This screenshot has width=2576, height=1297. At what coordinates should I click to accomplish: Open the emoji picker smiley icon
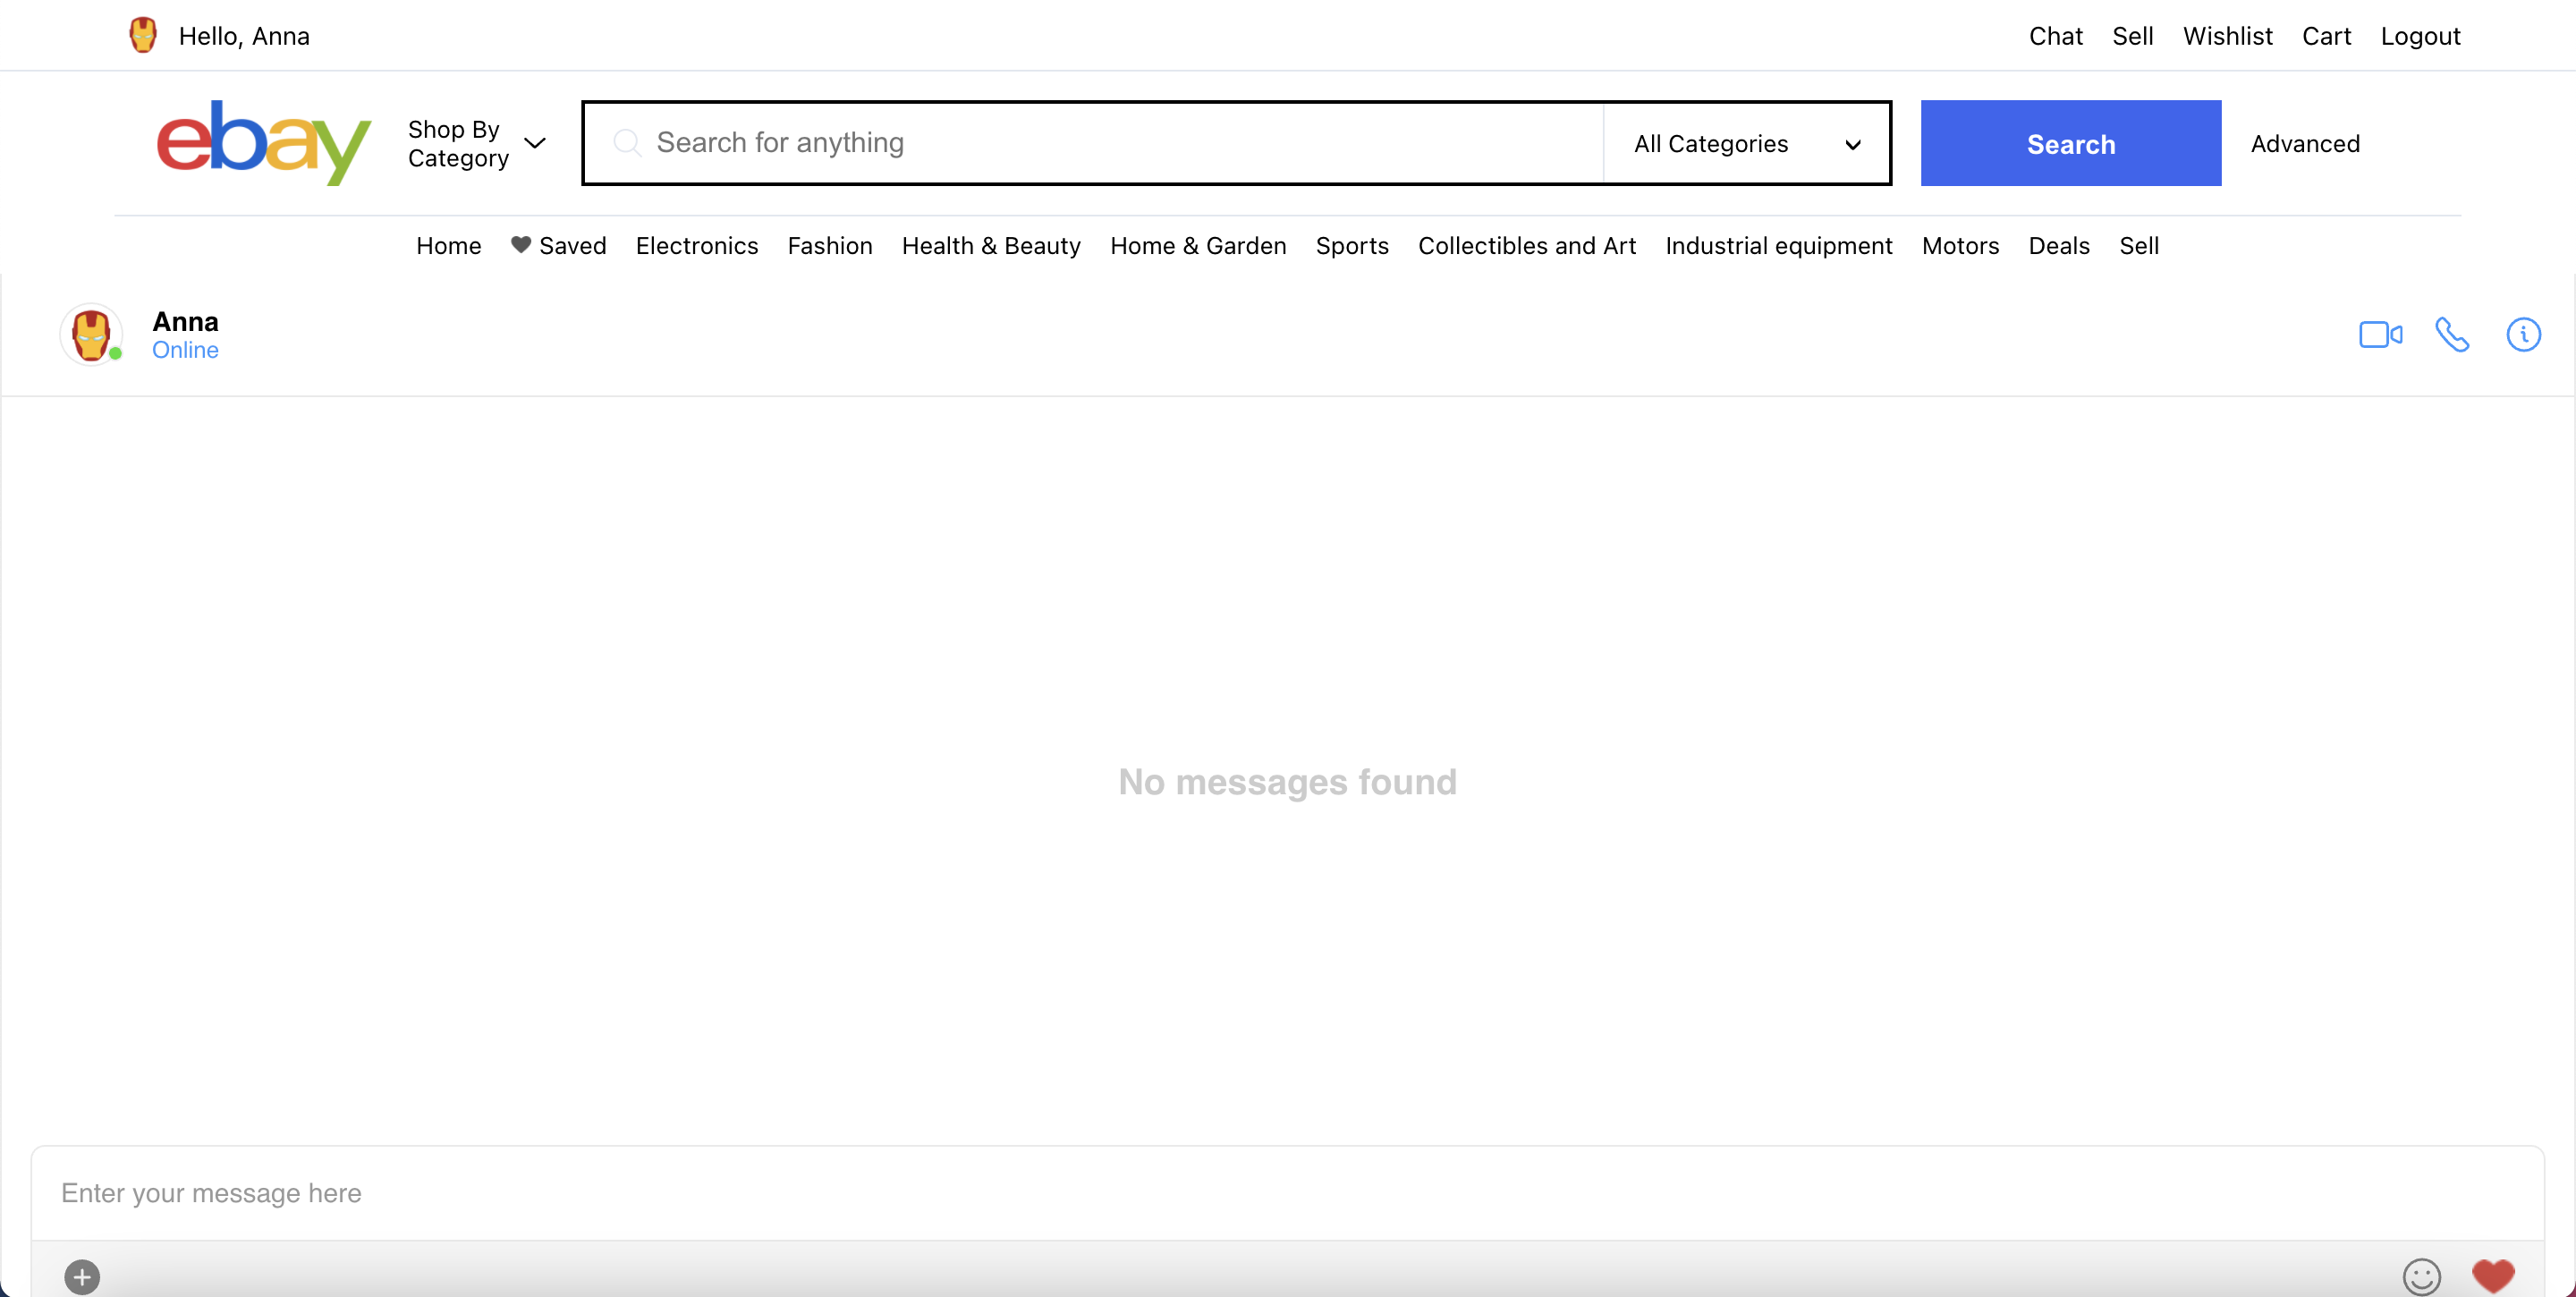pos(2421,1276)
